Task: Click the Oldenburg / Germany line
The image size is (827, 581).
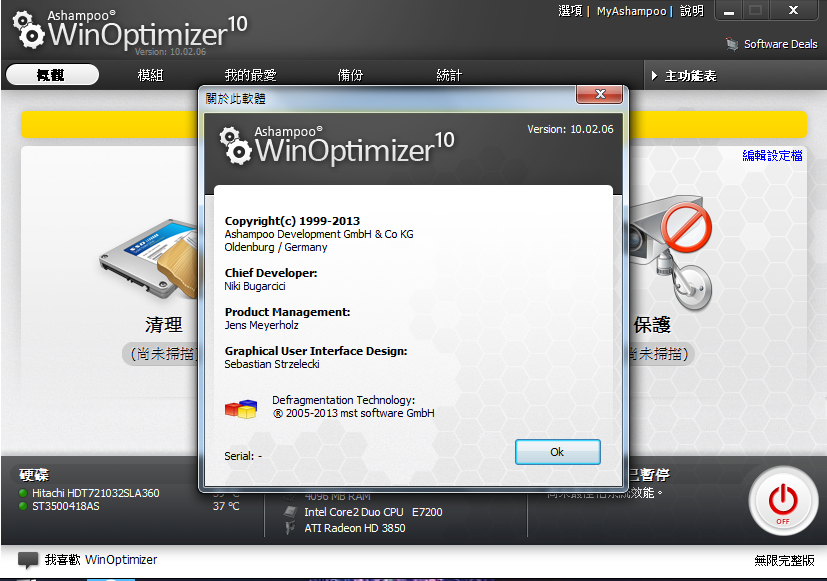Action: [x=276, y=247]
